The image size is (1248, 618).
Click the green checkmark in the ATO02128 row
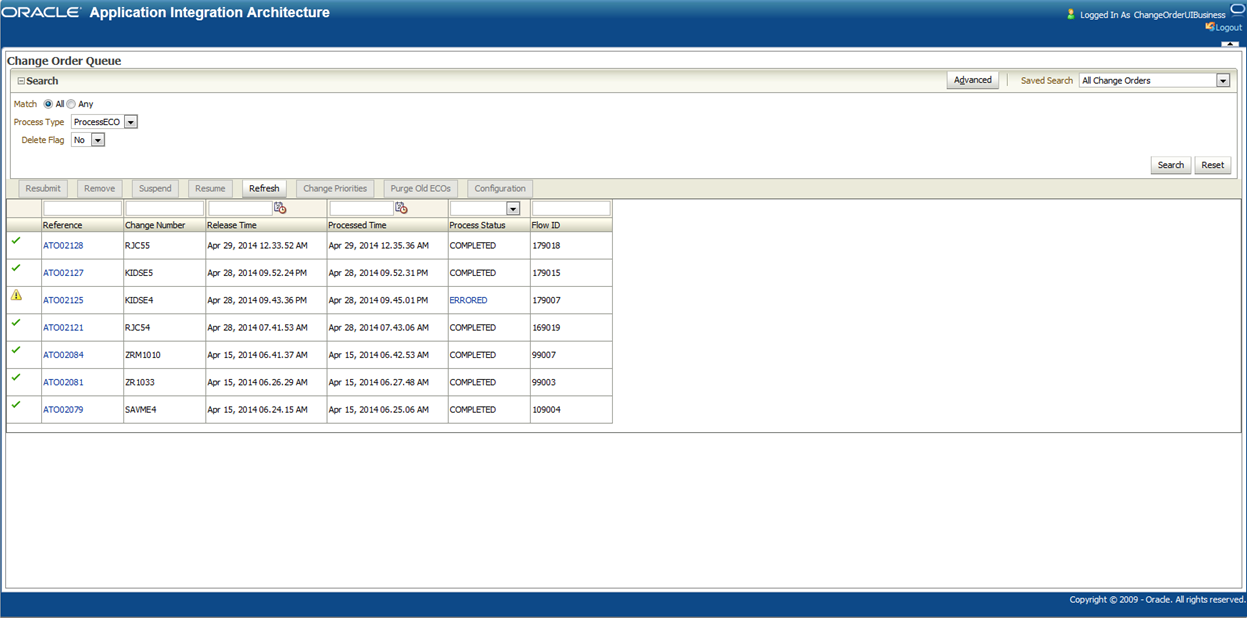[16, 241]
